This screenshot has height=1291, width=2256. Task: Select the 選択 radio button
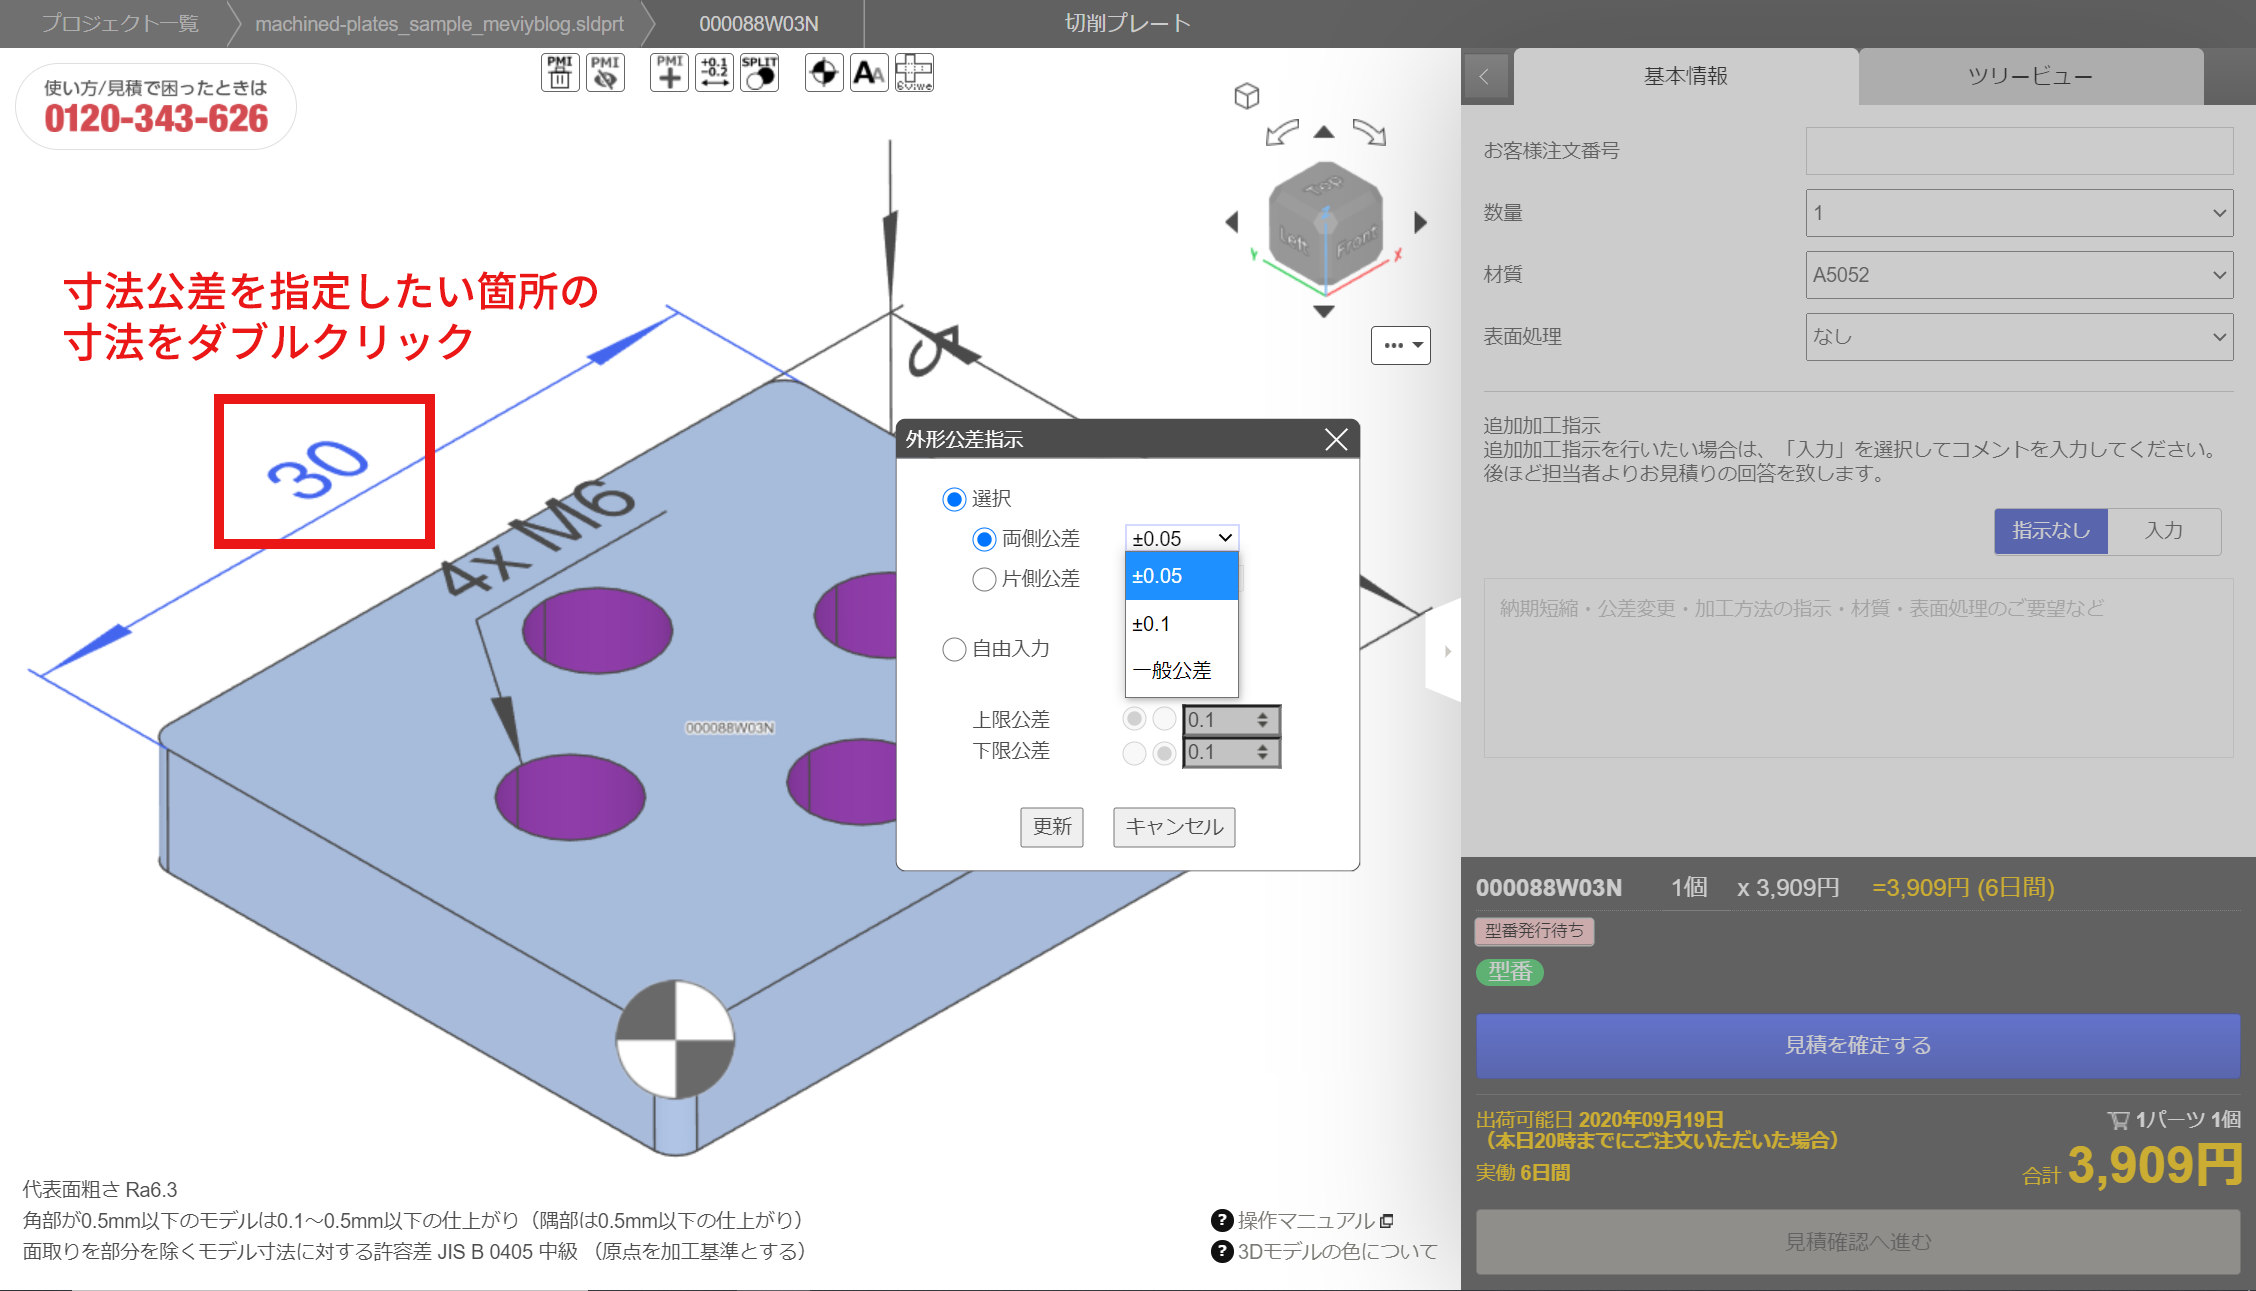coord(954,499)
